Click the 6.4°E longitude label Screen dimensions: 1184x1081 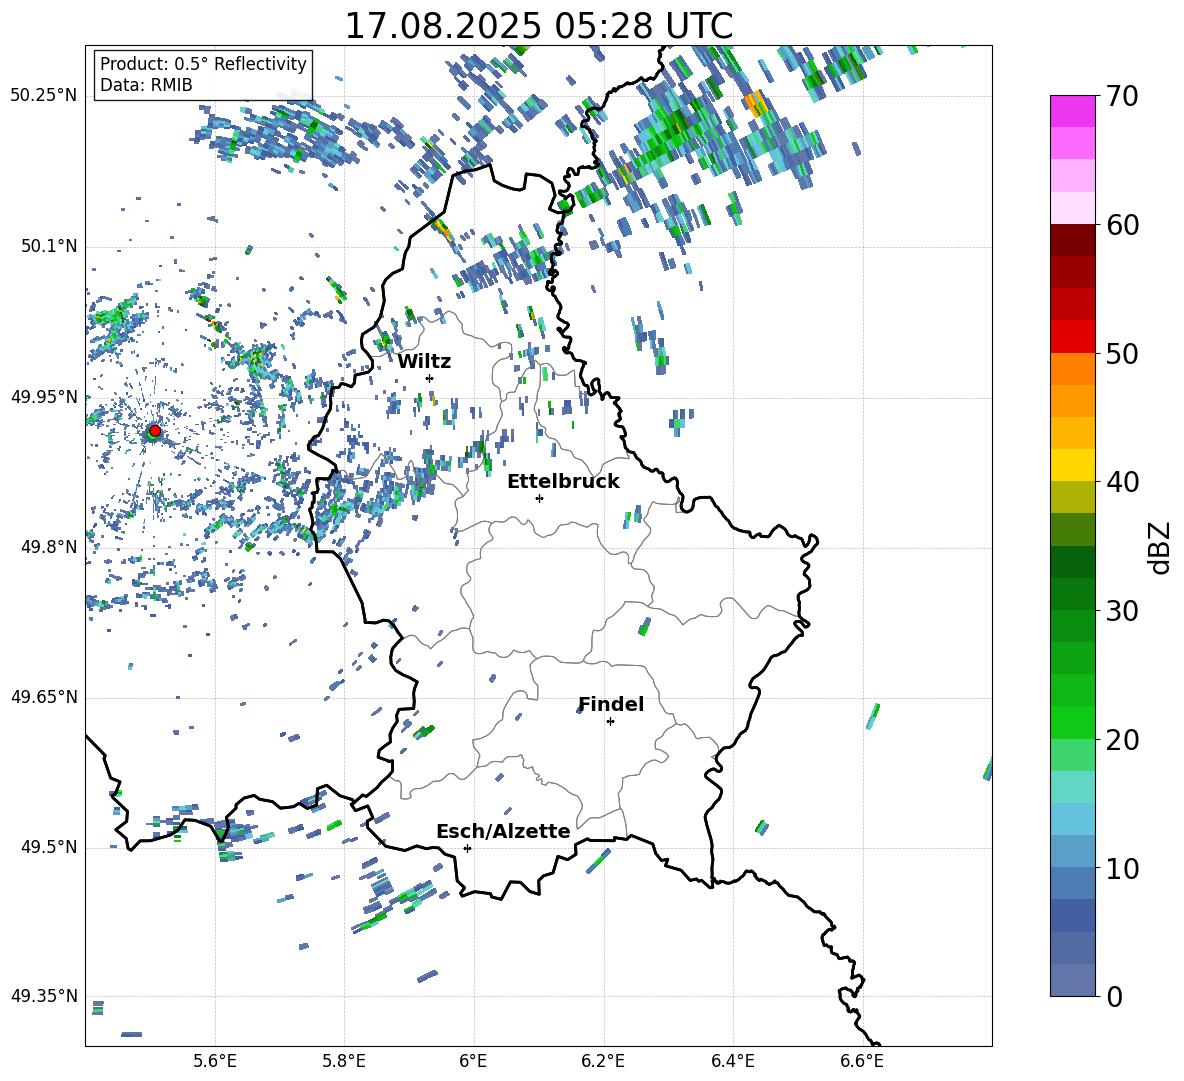tap(733, 1061)
